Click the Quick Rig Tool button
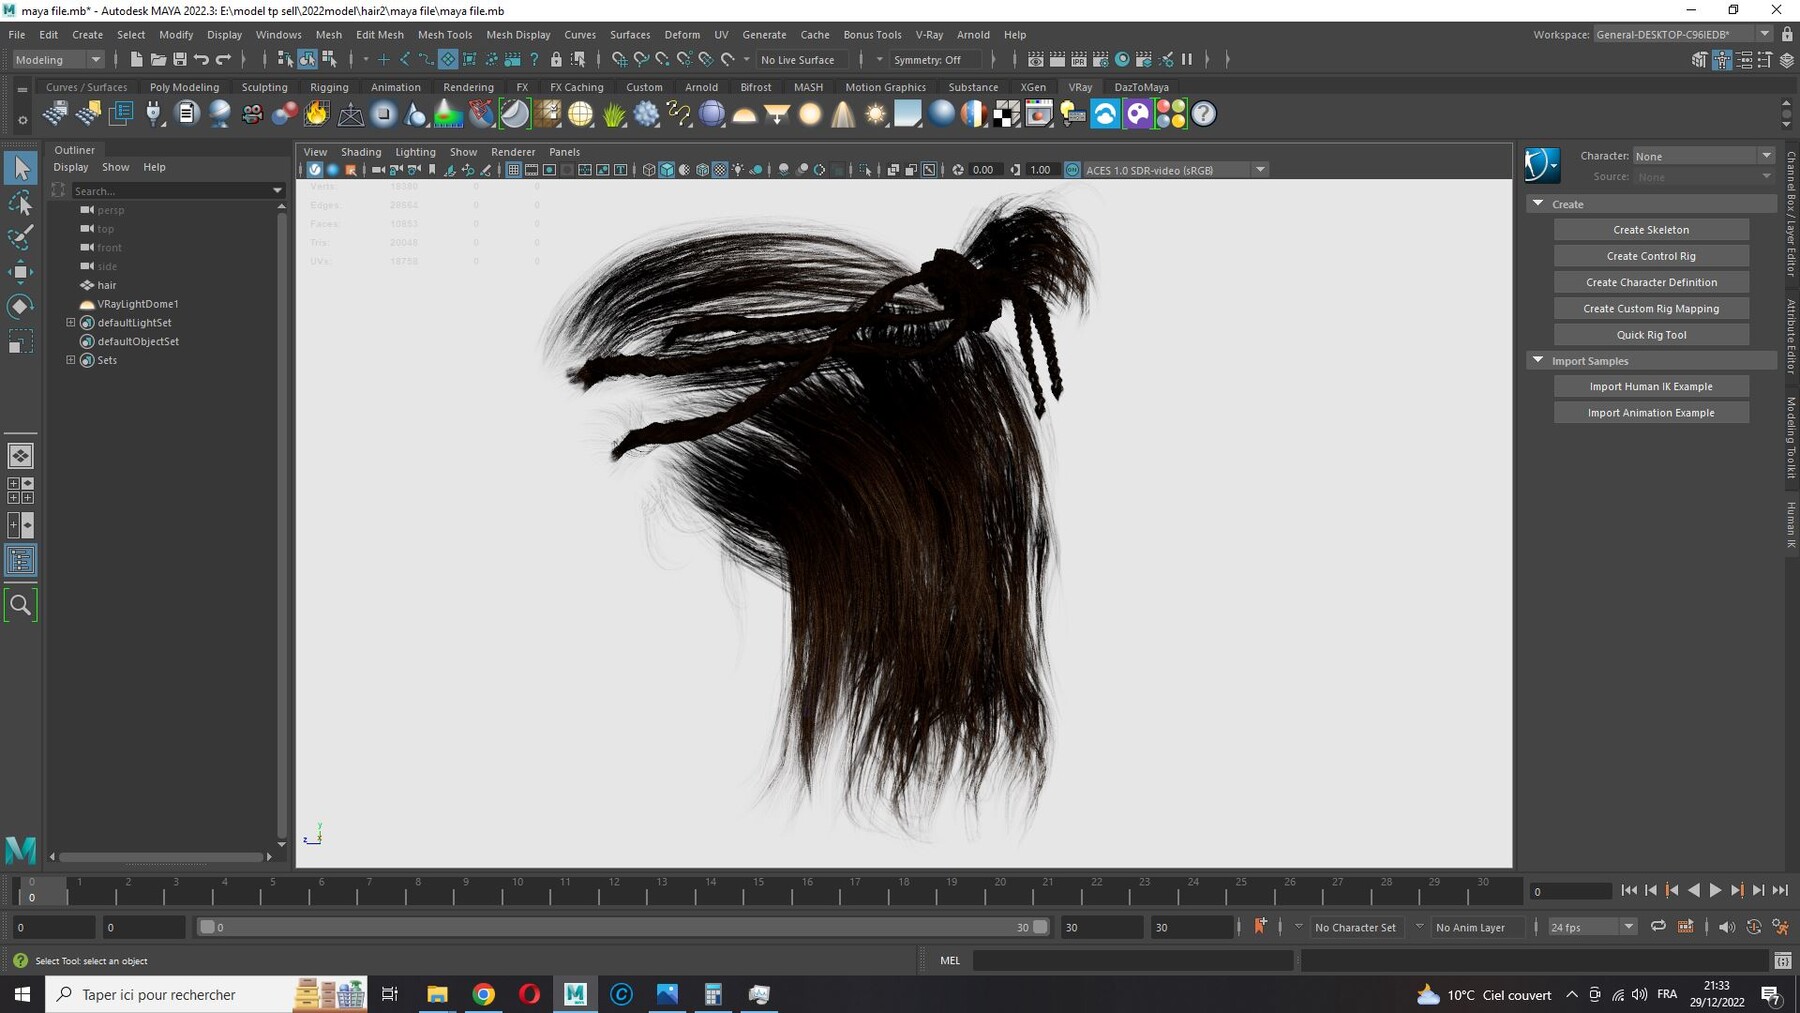This screenshot has width=1800, height=1013. point(1651,335)
